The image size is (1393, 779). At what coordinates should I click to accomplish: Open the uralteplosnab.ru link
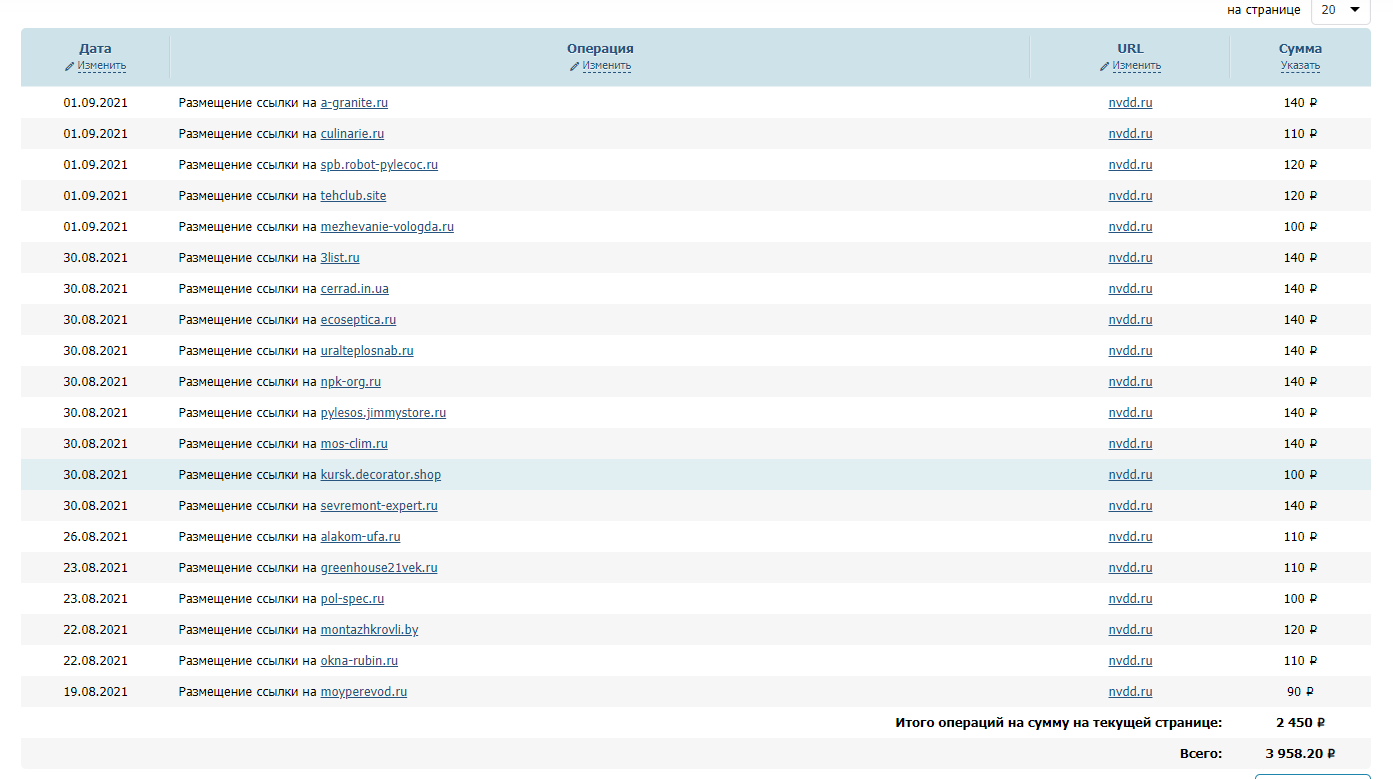point(367,351)
